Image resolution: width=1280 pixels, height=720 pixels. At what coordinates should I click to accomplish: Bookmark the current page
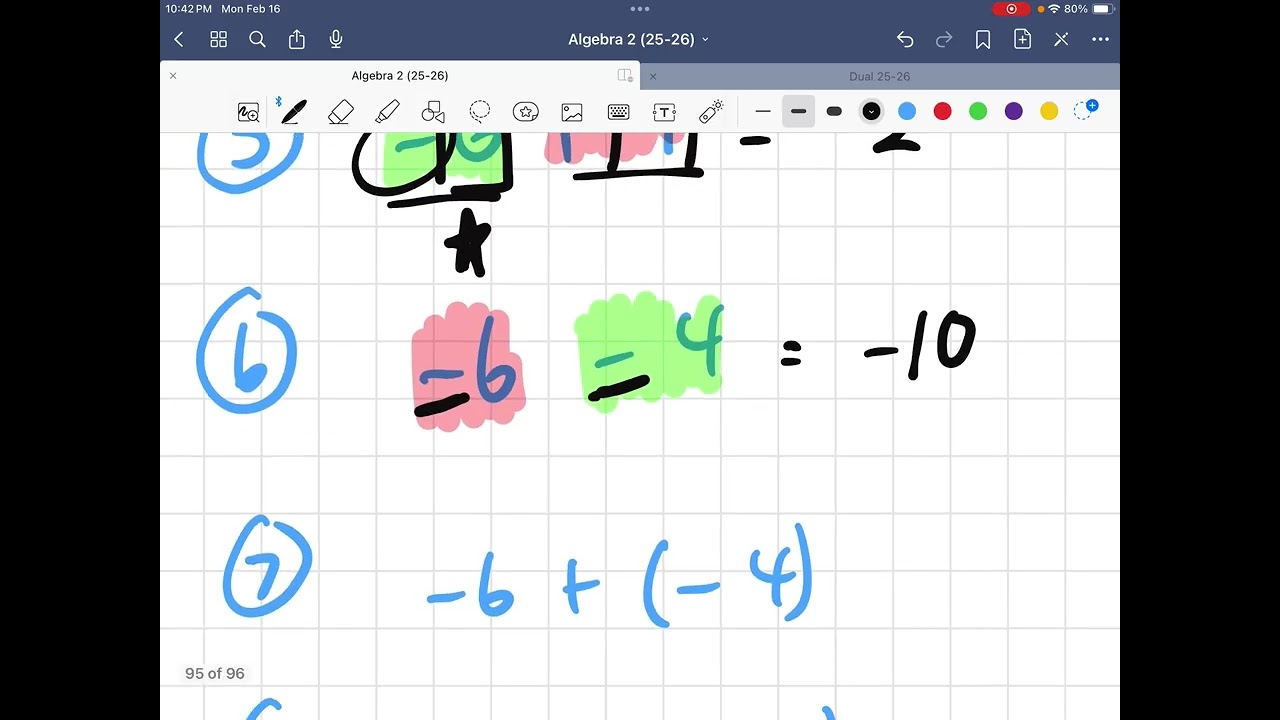click(983, 40)
